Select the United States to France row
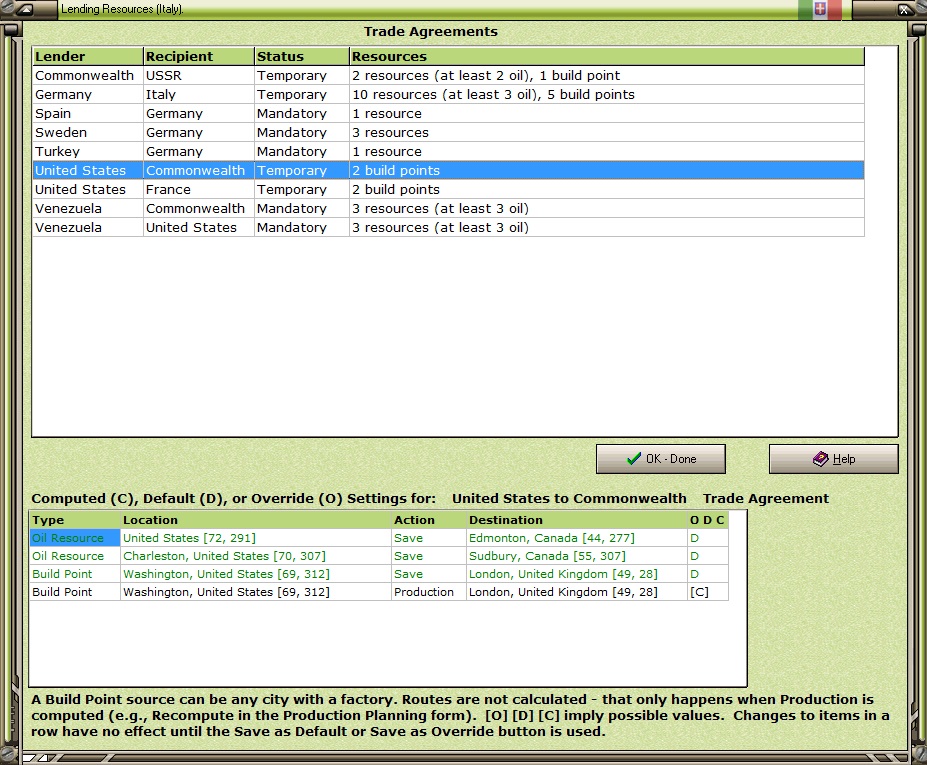Viewport: 927px width, 765px height. (x=448, y=189)
